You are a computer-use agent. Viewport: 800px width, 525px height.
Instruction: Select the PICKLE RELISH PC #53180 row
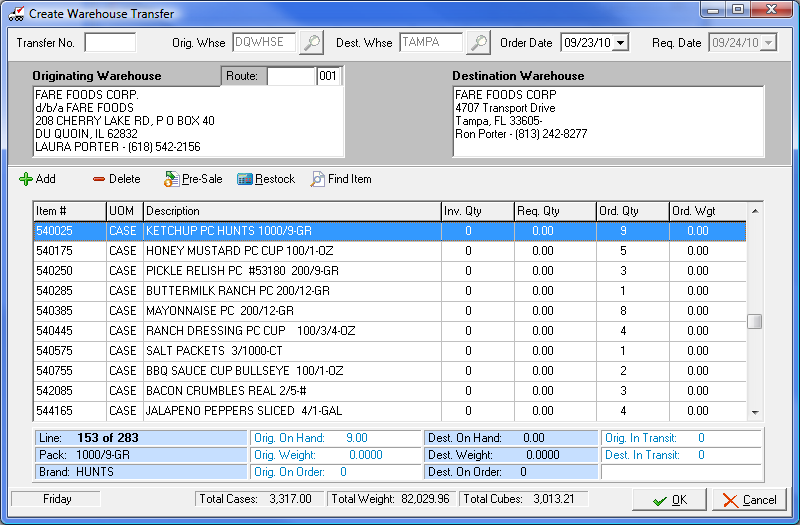tap(390, 271)
